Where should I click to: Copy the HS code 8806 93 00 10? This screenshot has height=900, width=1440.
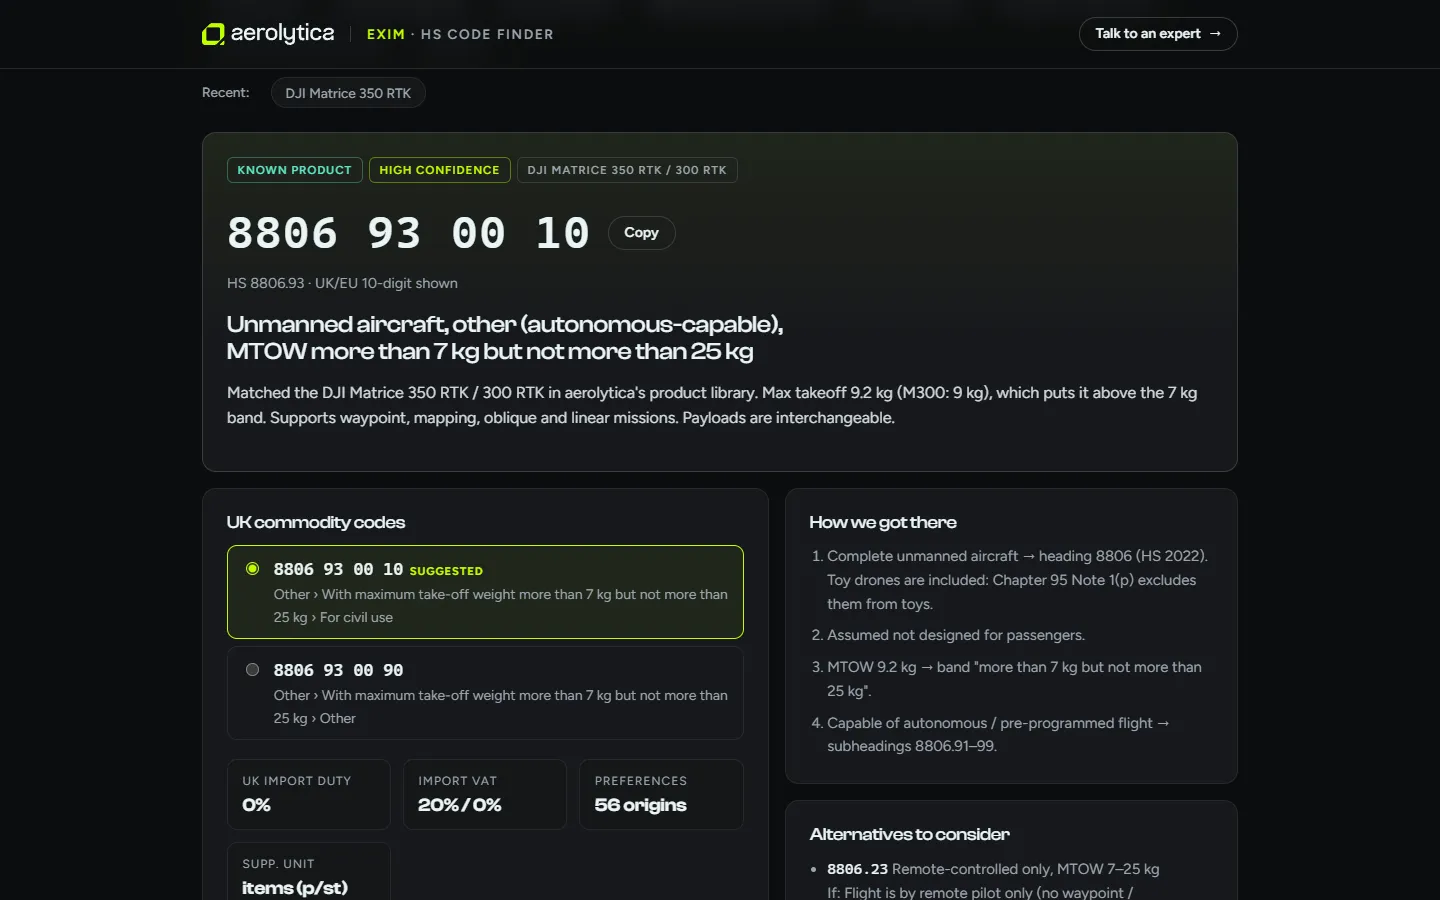(641, 233)
